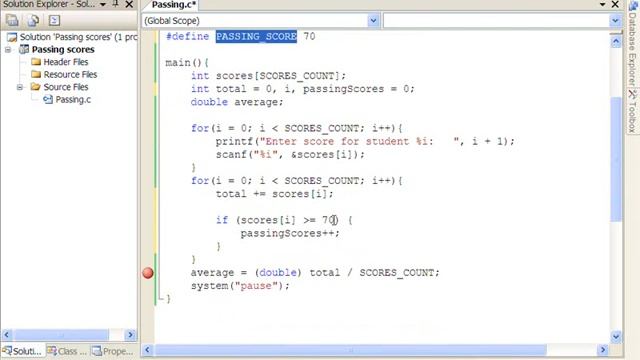
Task: Click the Solution 'Passing scores' tree label
Action: pyautogui.click(x=78, y=37)
